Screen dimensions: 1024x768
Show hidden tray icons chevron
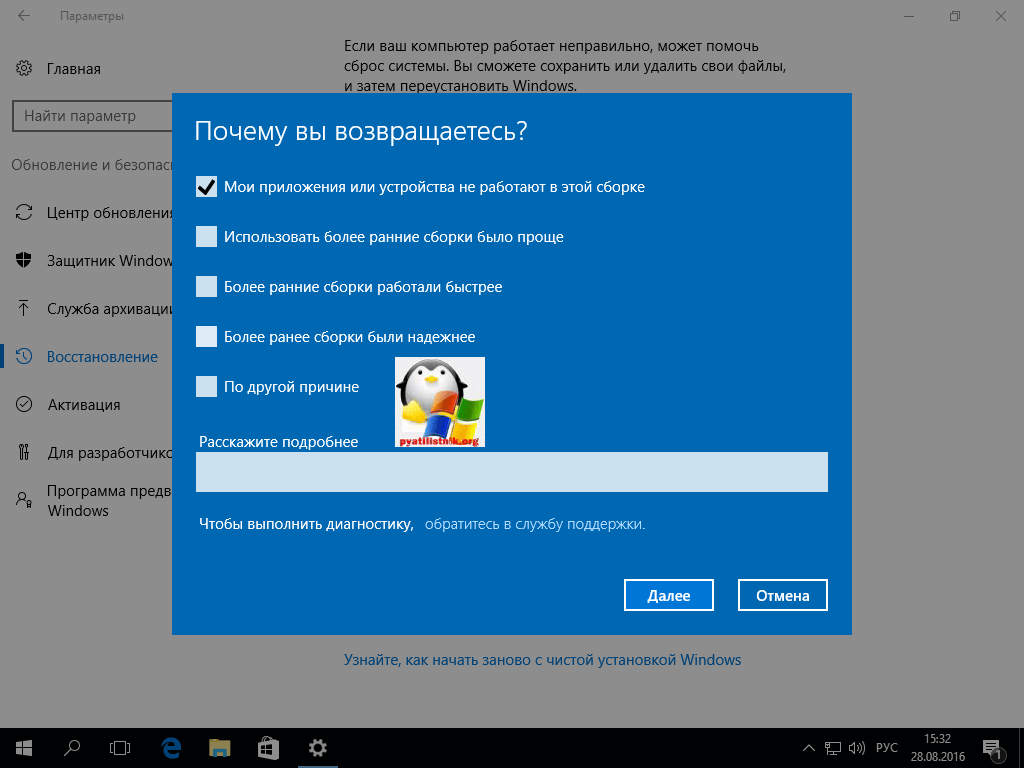[x=808, y=748]
